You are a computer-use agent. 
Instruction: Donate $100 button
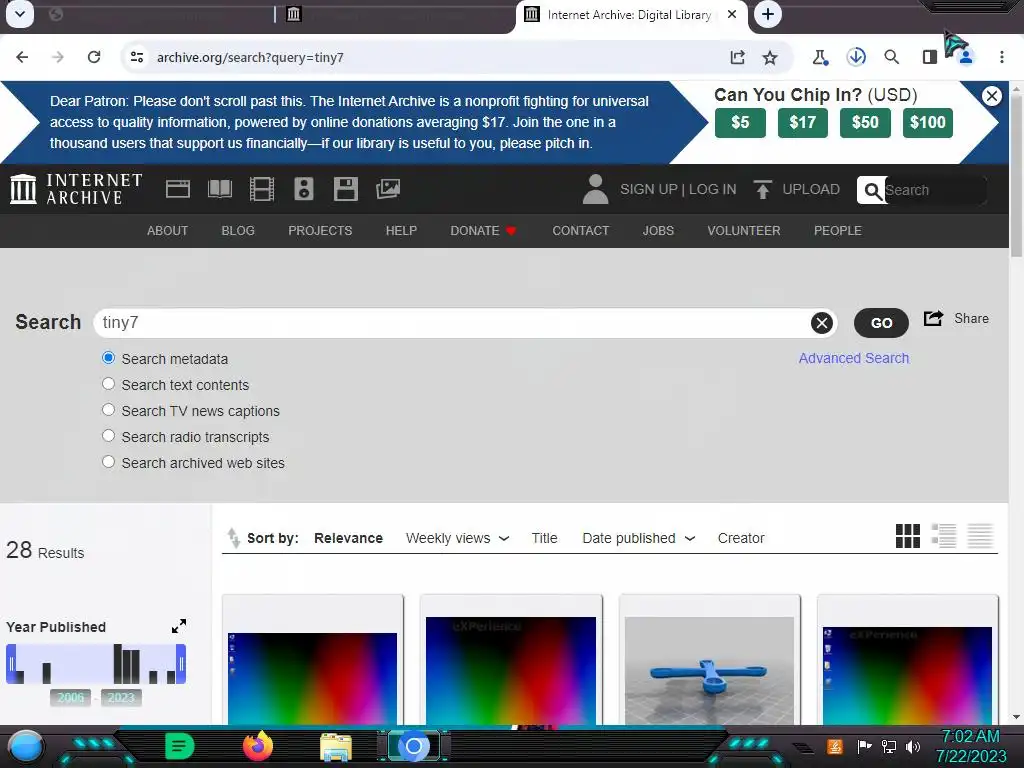click(x=927, y=122)
